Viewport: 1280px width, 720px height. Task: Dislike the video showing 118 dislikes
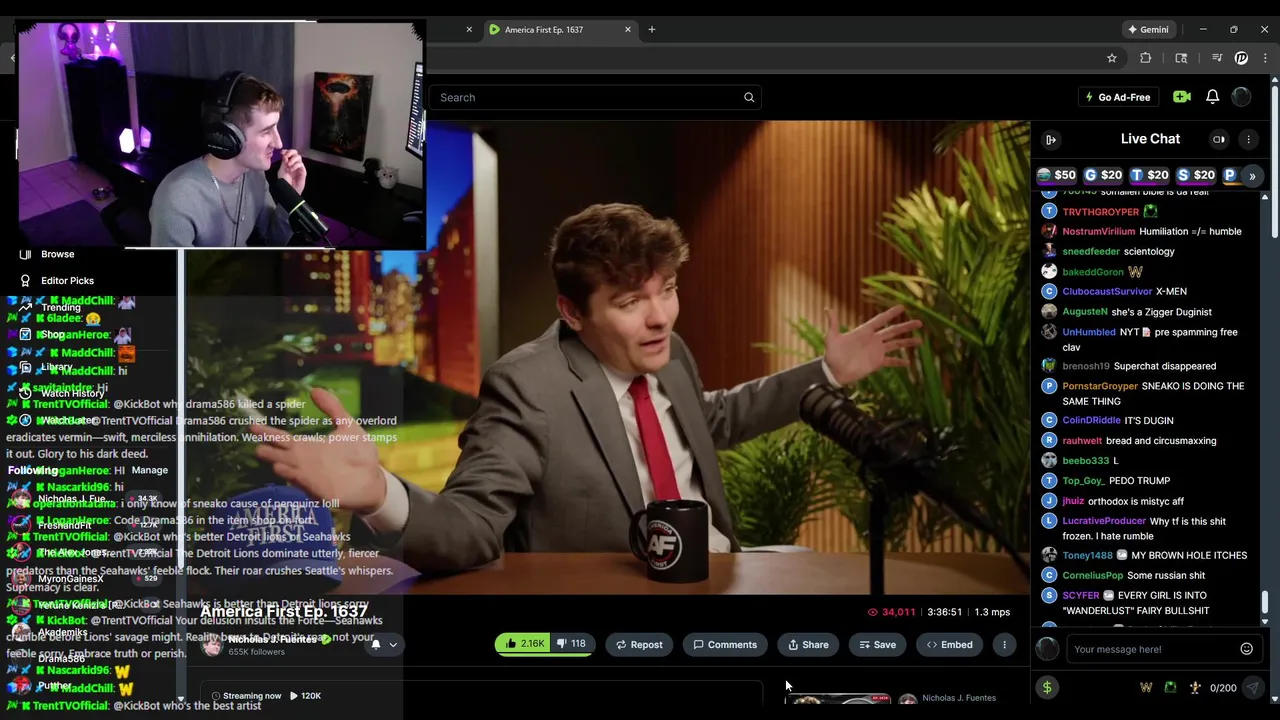(572, 644)
